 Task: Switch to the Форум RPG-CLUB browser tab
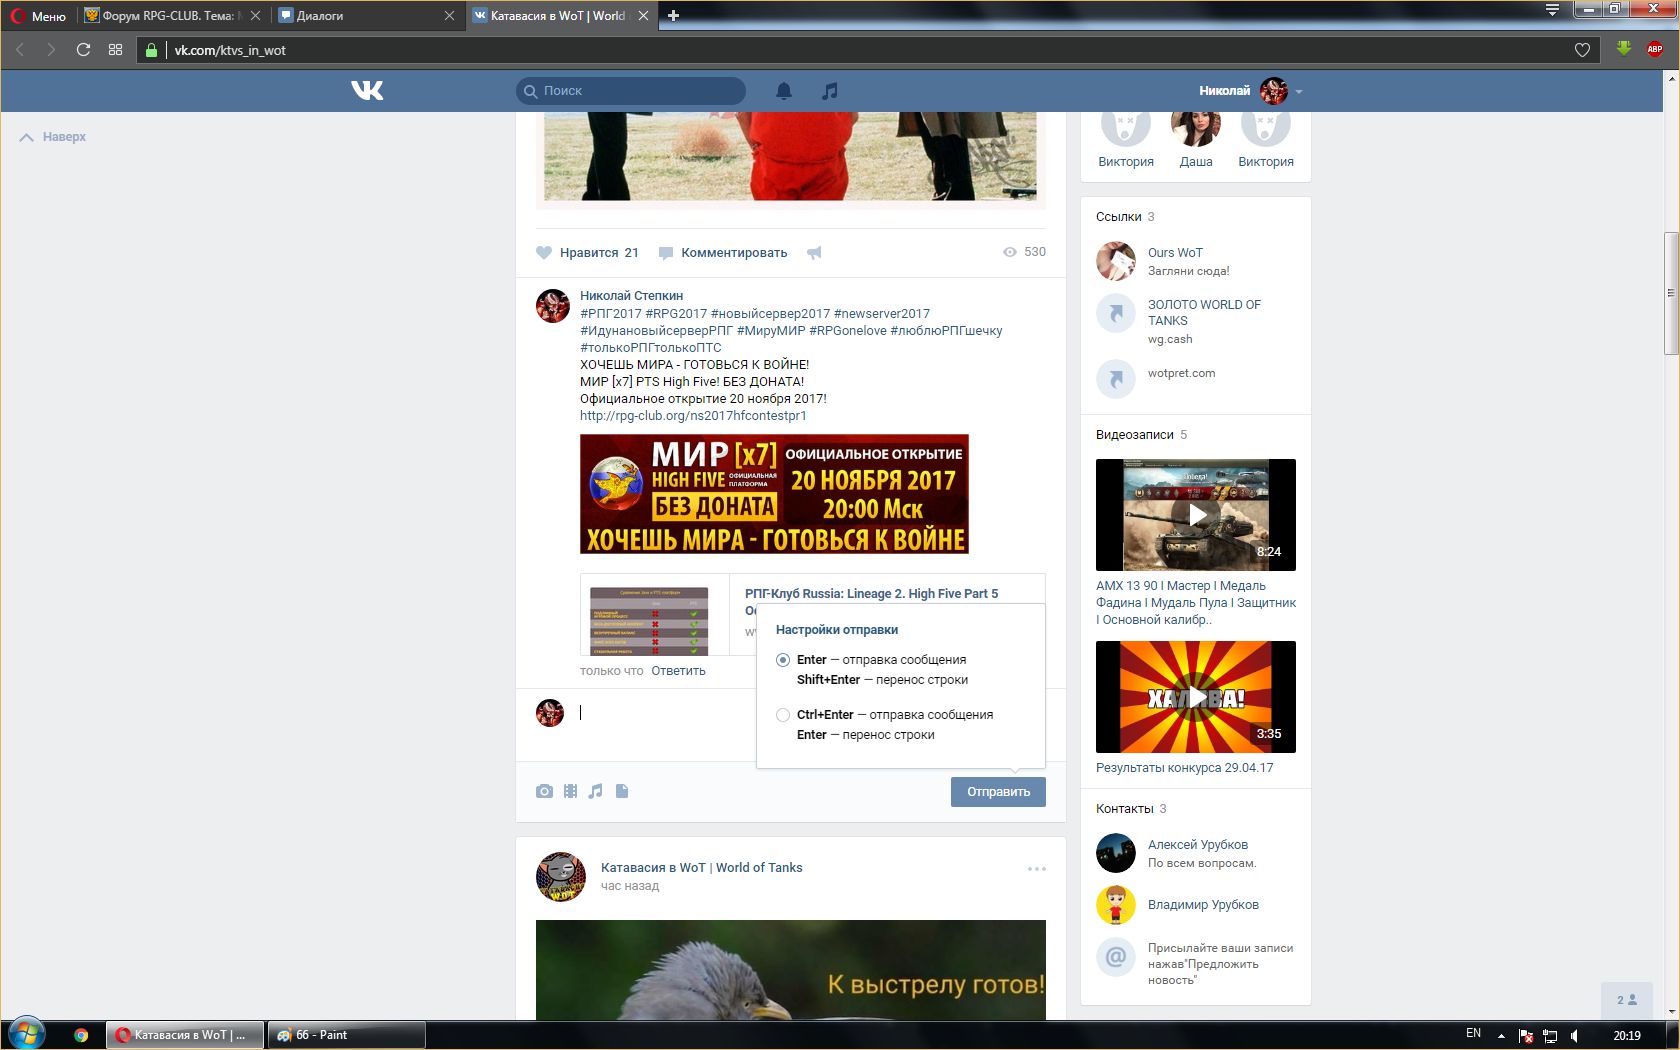pos(172,16)
